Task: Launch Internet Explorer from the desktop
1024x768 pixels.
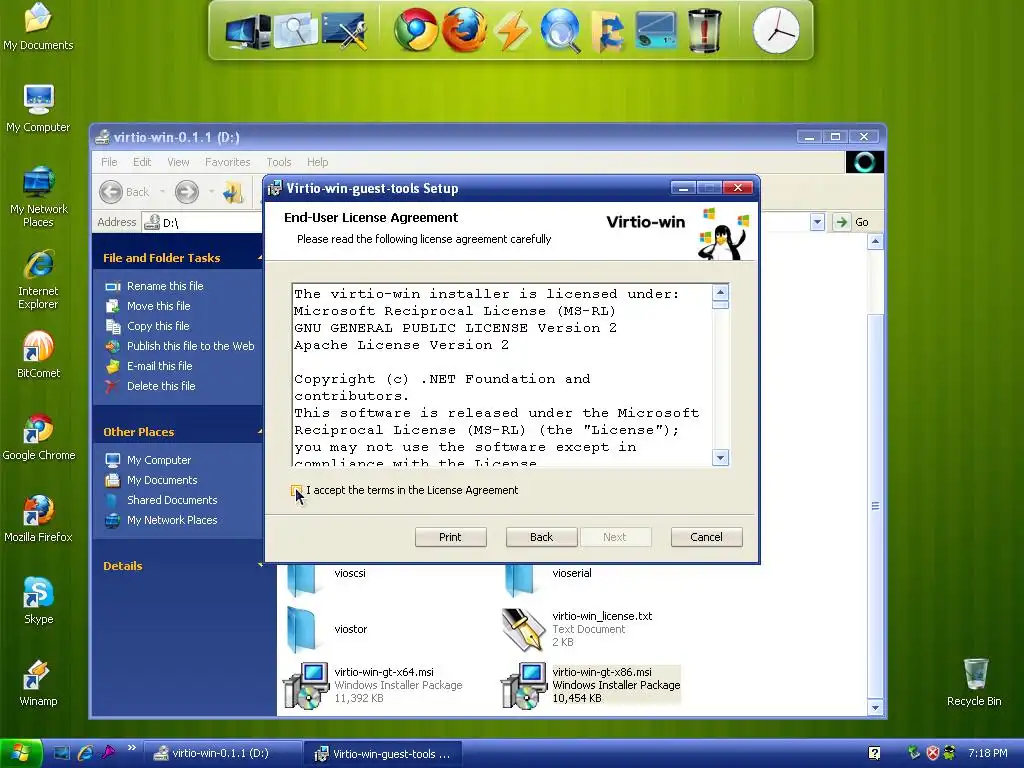Action: coord(39,279)
